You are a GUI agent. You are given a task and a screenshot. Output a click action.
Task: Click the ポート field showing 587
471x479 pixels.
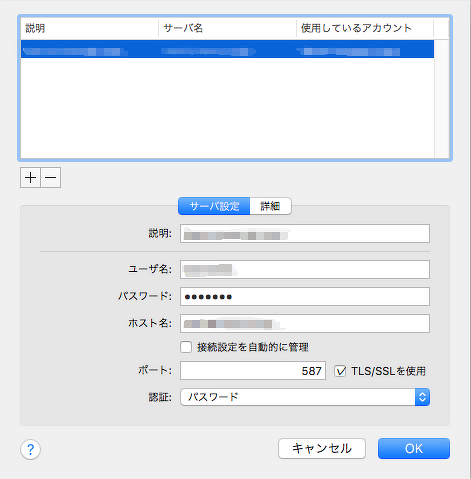point(253,371)
